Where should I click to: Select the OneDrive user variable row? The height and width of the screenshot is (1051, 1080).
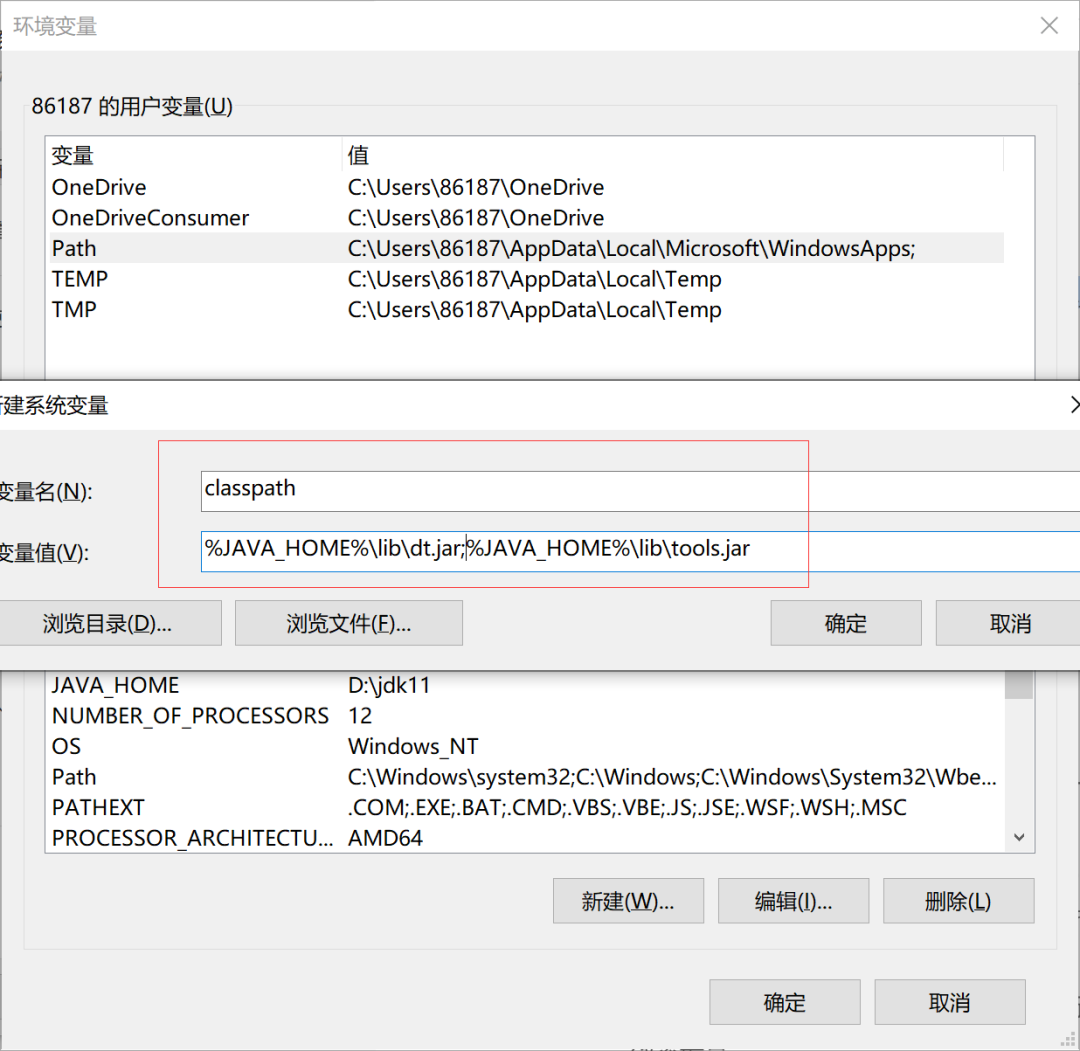pyautogui.click(x=525, y=187)
